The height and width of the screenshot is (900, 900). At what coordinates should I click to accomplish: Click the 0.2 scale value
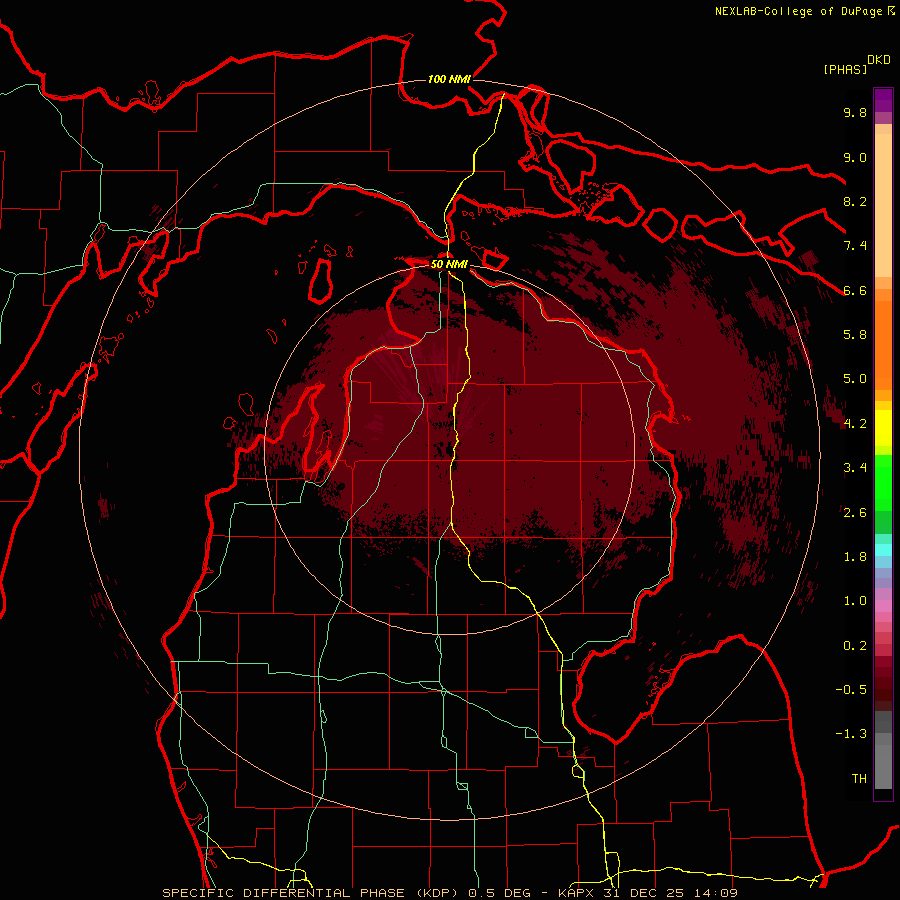[855, 646]
